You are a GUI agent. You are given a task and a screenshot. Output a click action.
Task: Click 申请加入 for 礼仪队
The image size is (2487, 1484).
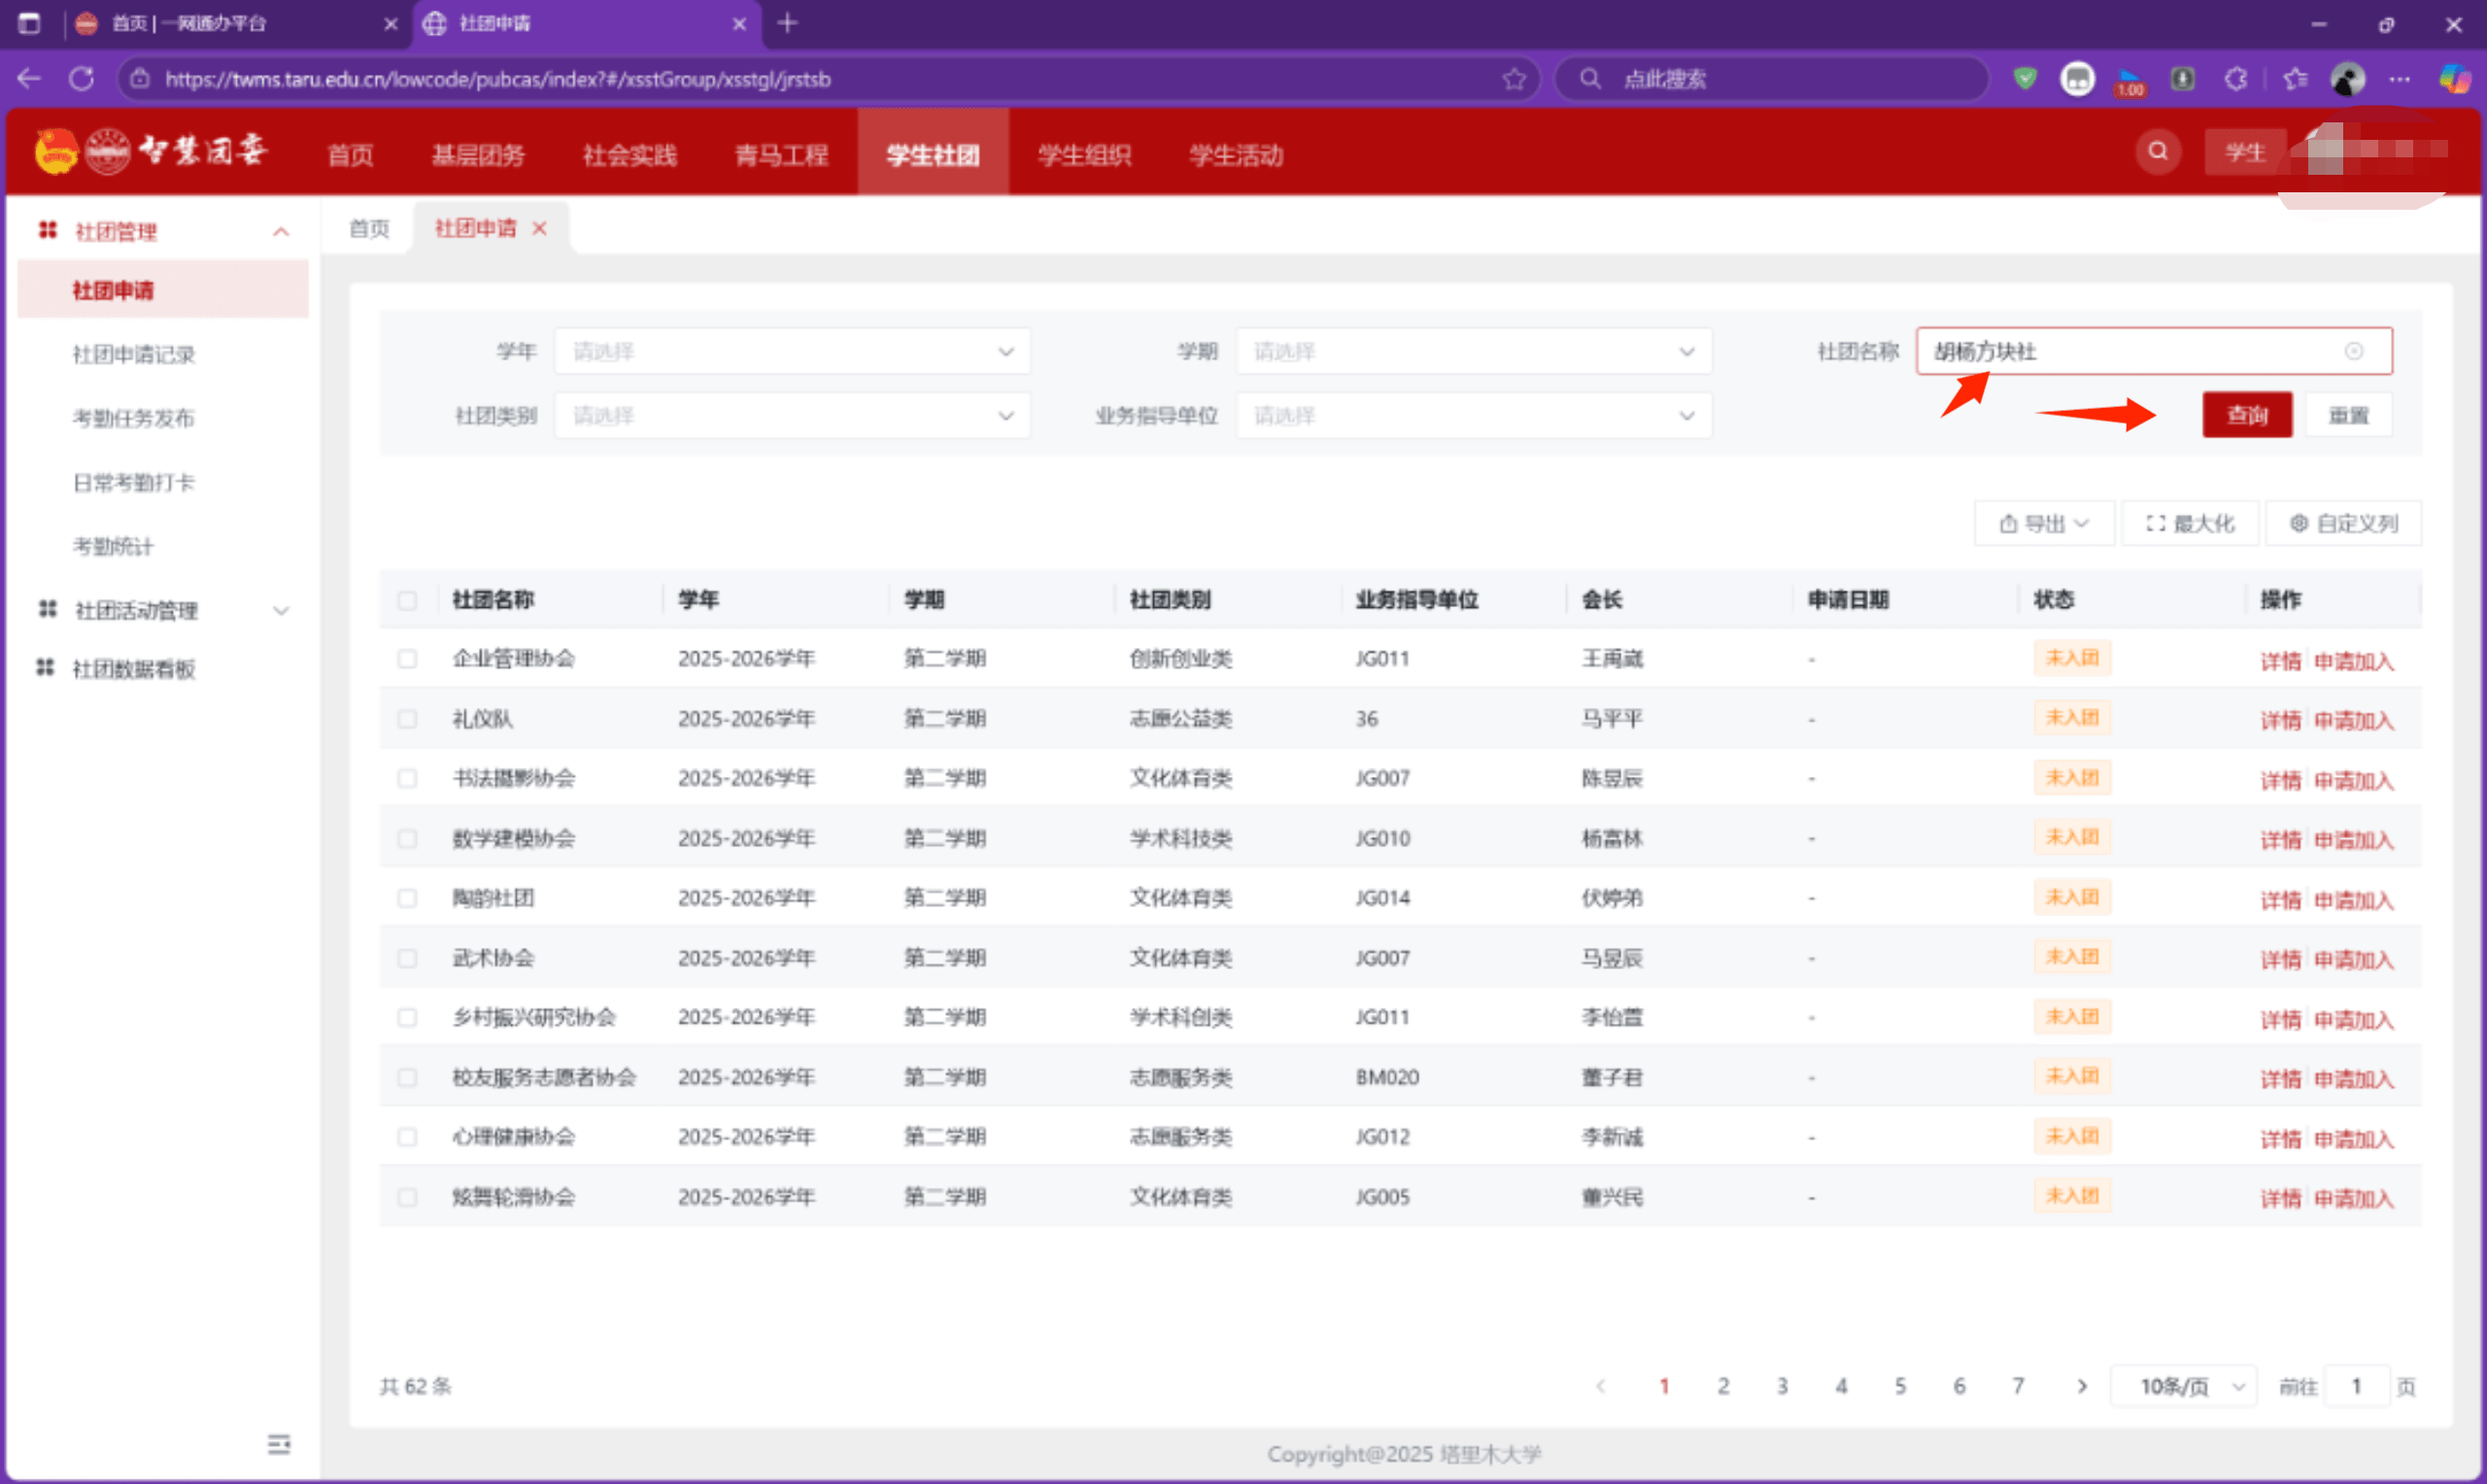pyautogui.click(x=2354, y=721)
